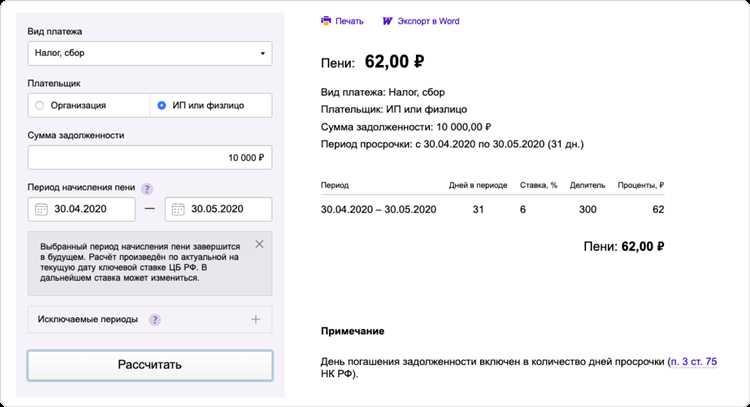Open the help tooltip for Период начисления пени
Image resolution: width=750 pixels, height=407 pixels.
(x=147, y=188)
